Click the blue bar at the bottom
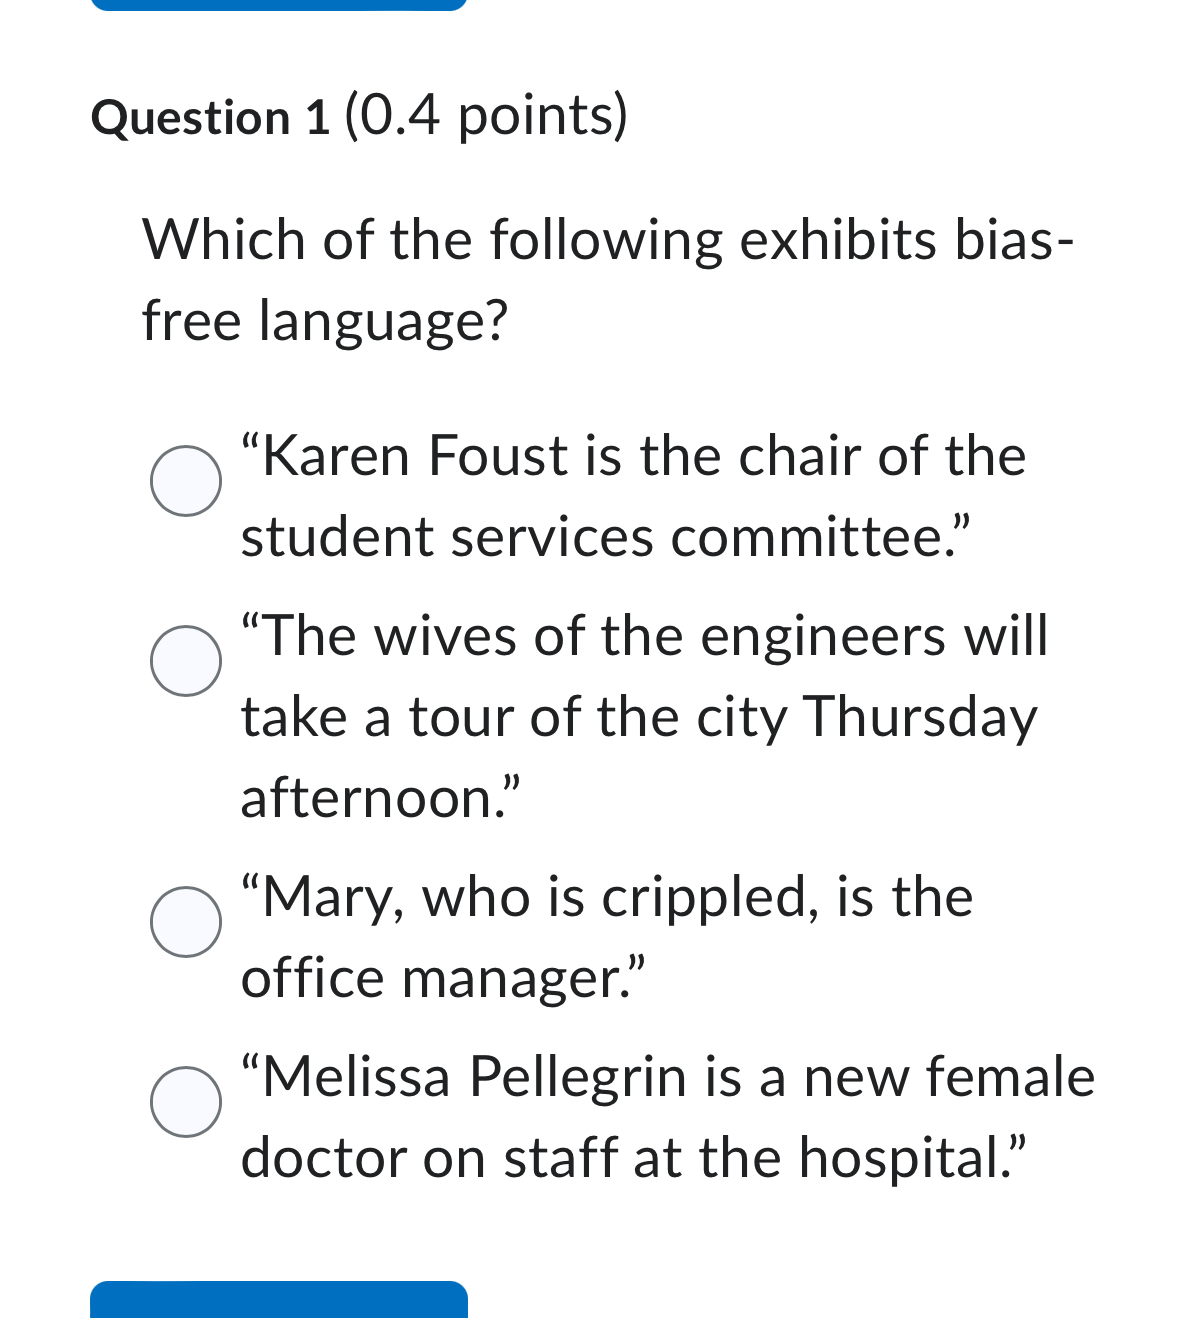The width and height of the screenshot is (1179, 1318). pos(280,1300)
